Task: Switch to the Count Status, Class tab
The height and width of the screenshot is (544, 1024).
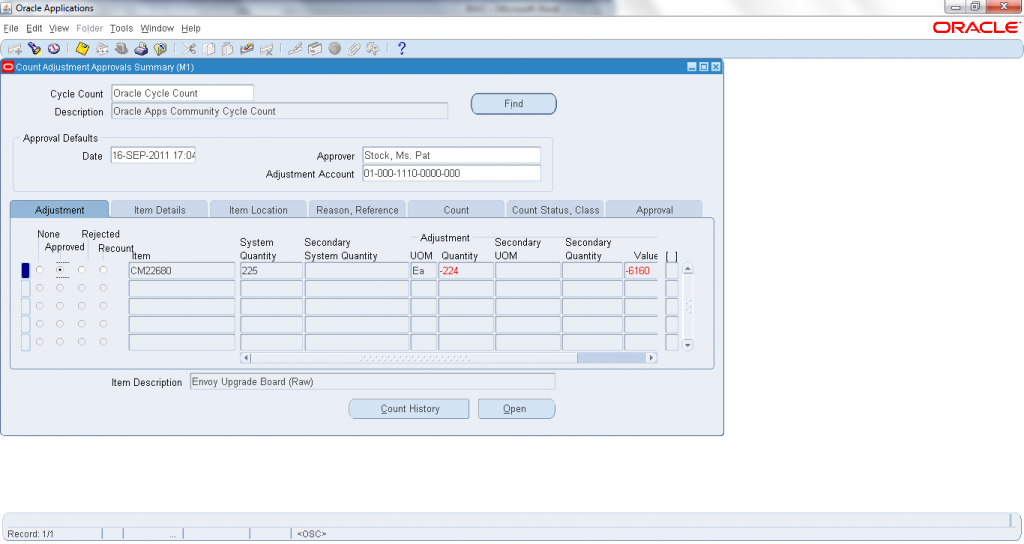Action: point(555,210)
